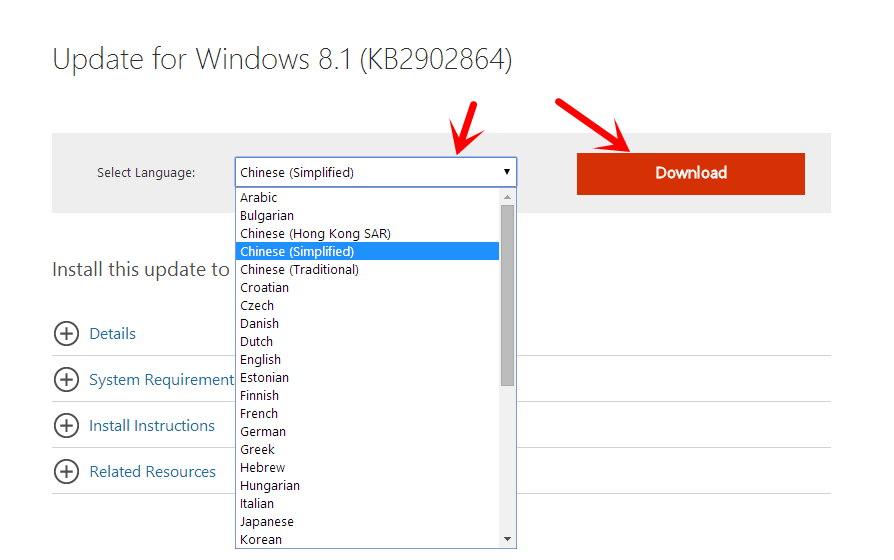Click the red Download button
The height and width of the screenshot is (560, 894).
tap(690, 173)
